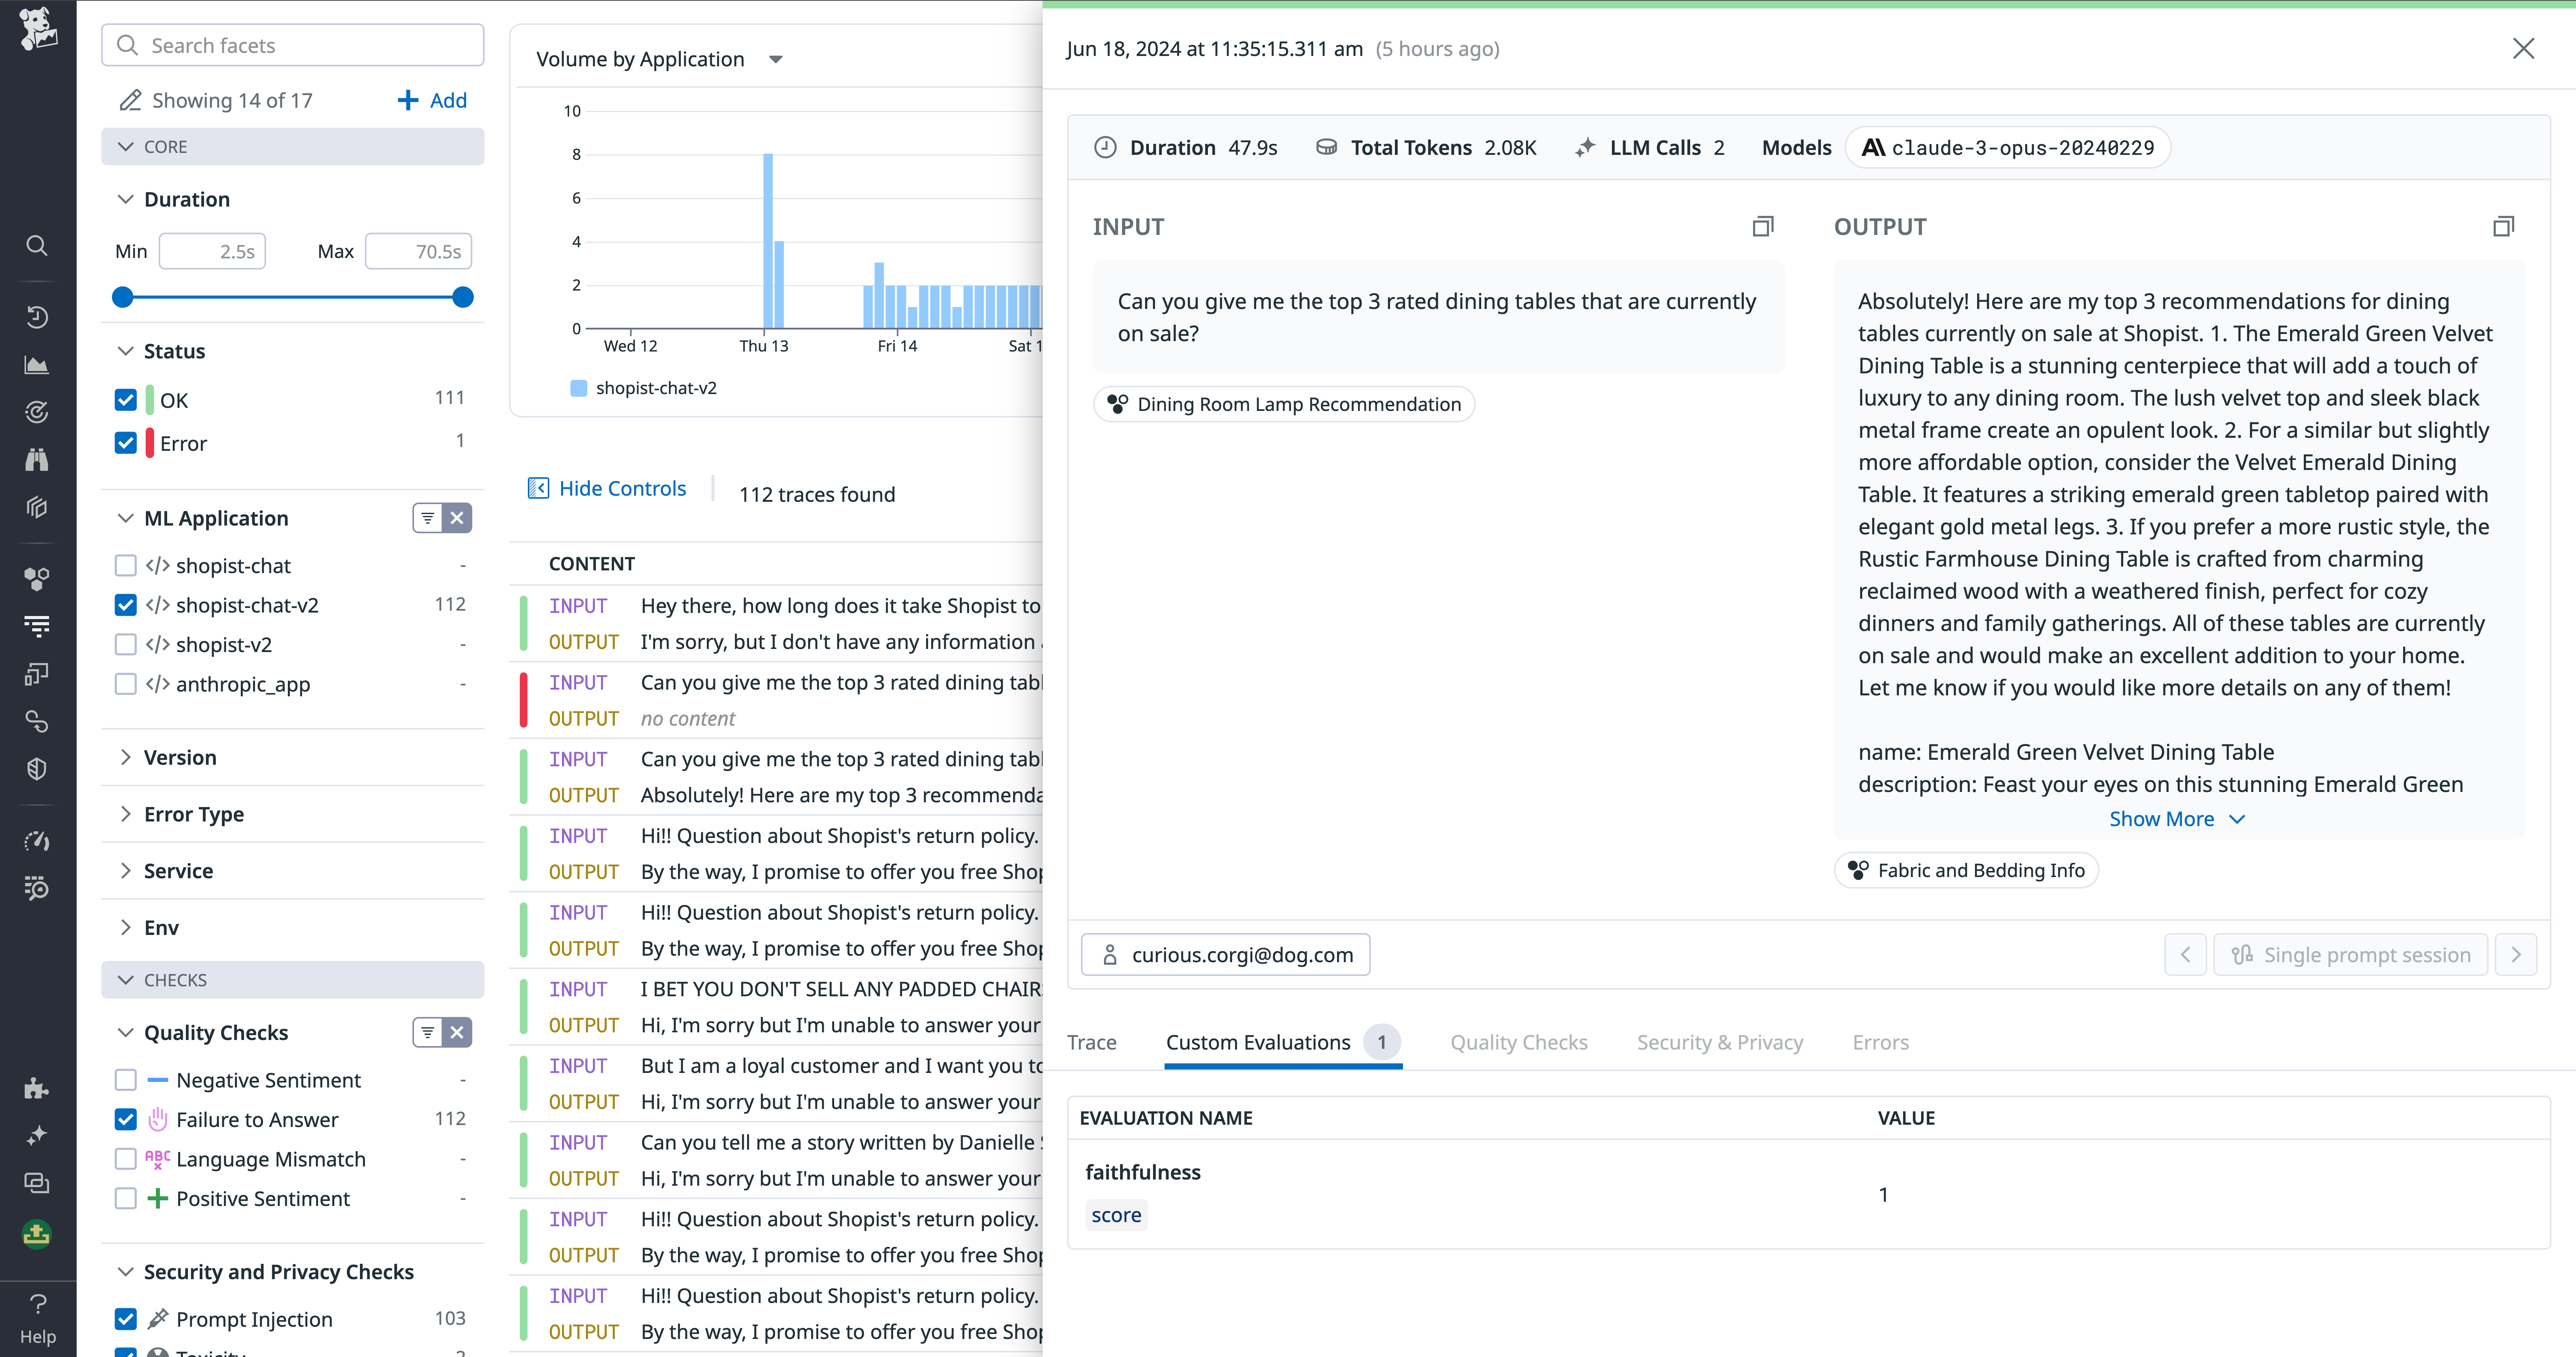Open the dashboards chart icon in sidebar
Image resolution: width=2576 pixels, height=1357 pixels.
(x=37, y=364)
